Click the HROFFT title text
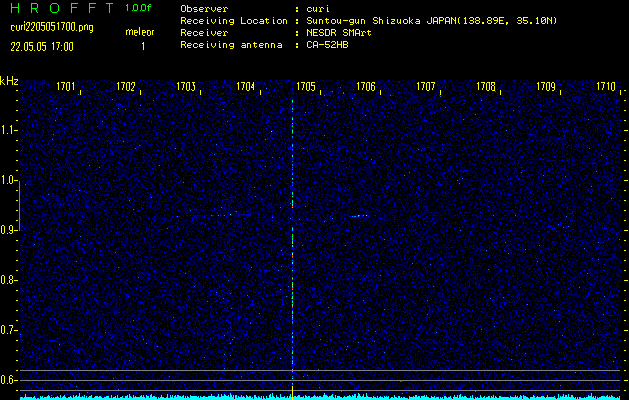The width and height of the screenshot is (629, 400). 58,8
